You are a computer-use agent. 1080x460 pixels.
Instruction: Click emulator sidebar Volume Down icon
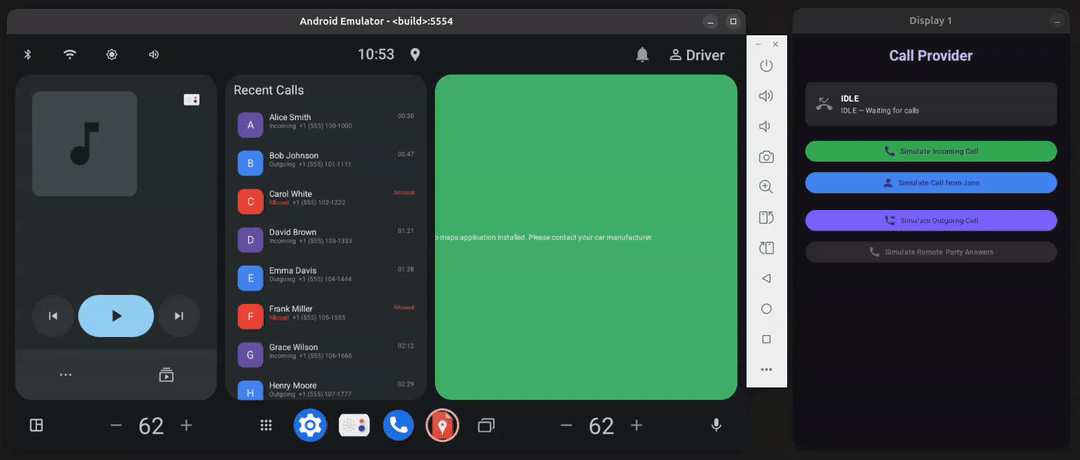765,127
